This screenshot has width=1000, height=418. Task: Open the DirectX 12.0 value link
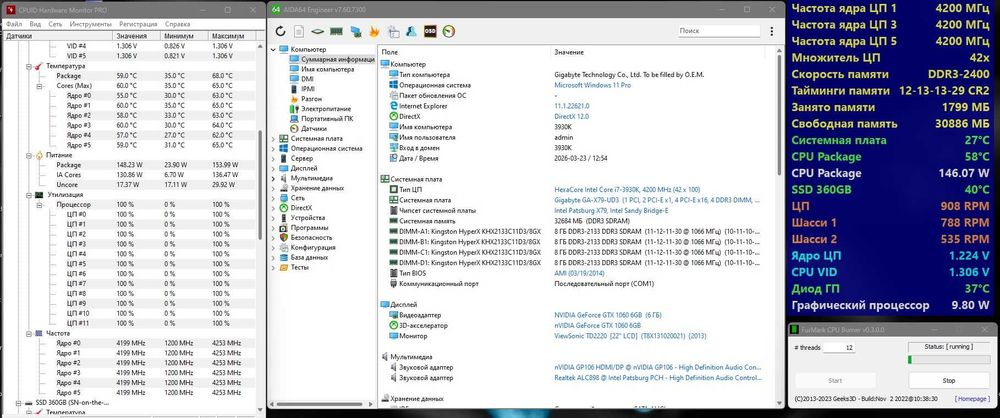[573, 116]
